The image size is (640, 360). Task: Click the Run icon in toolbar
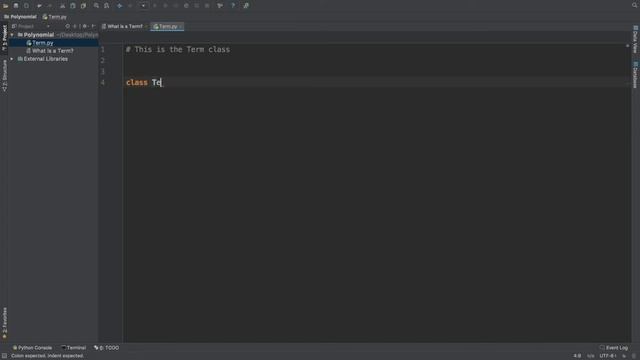(155, 6)
